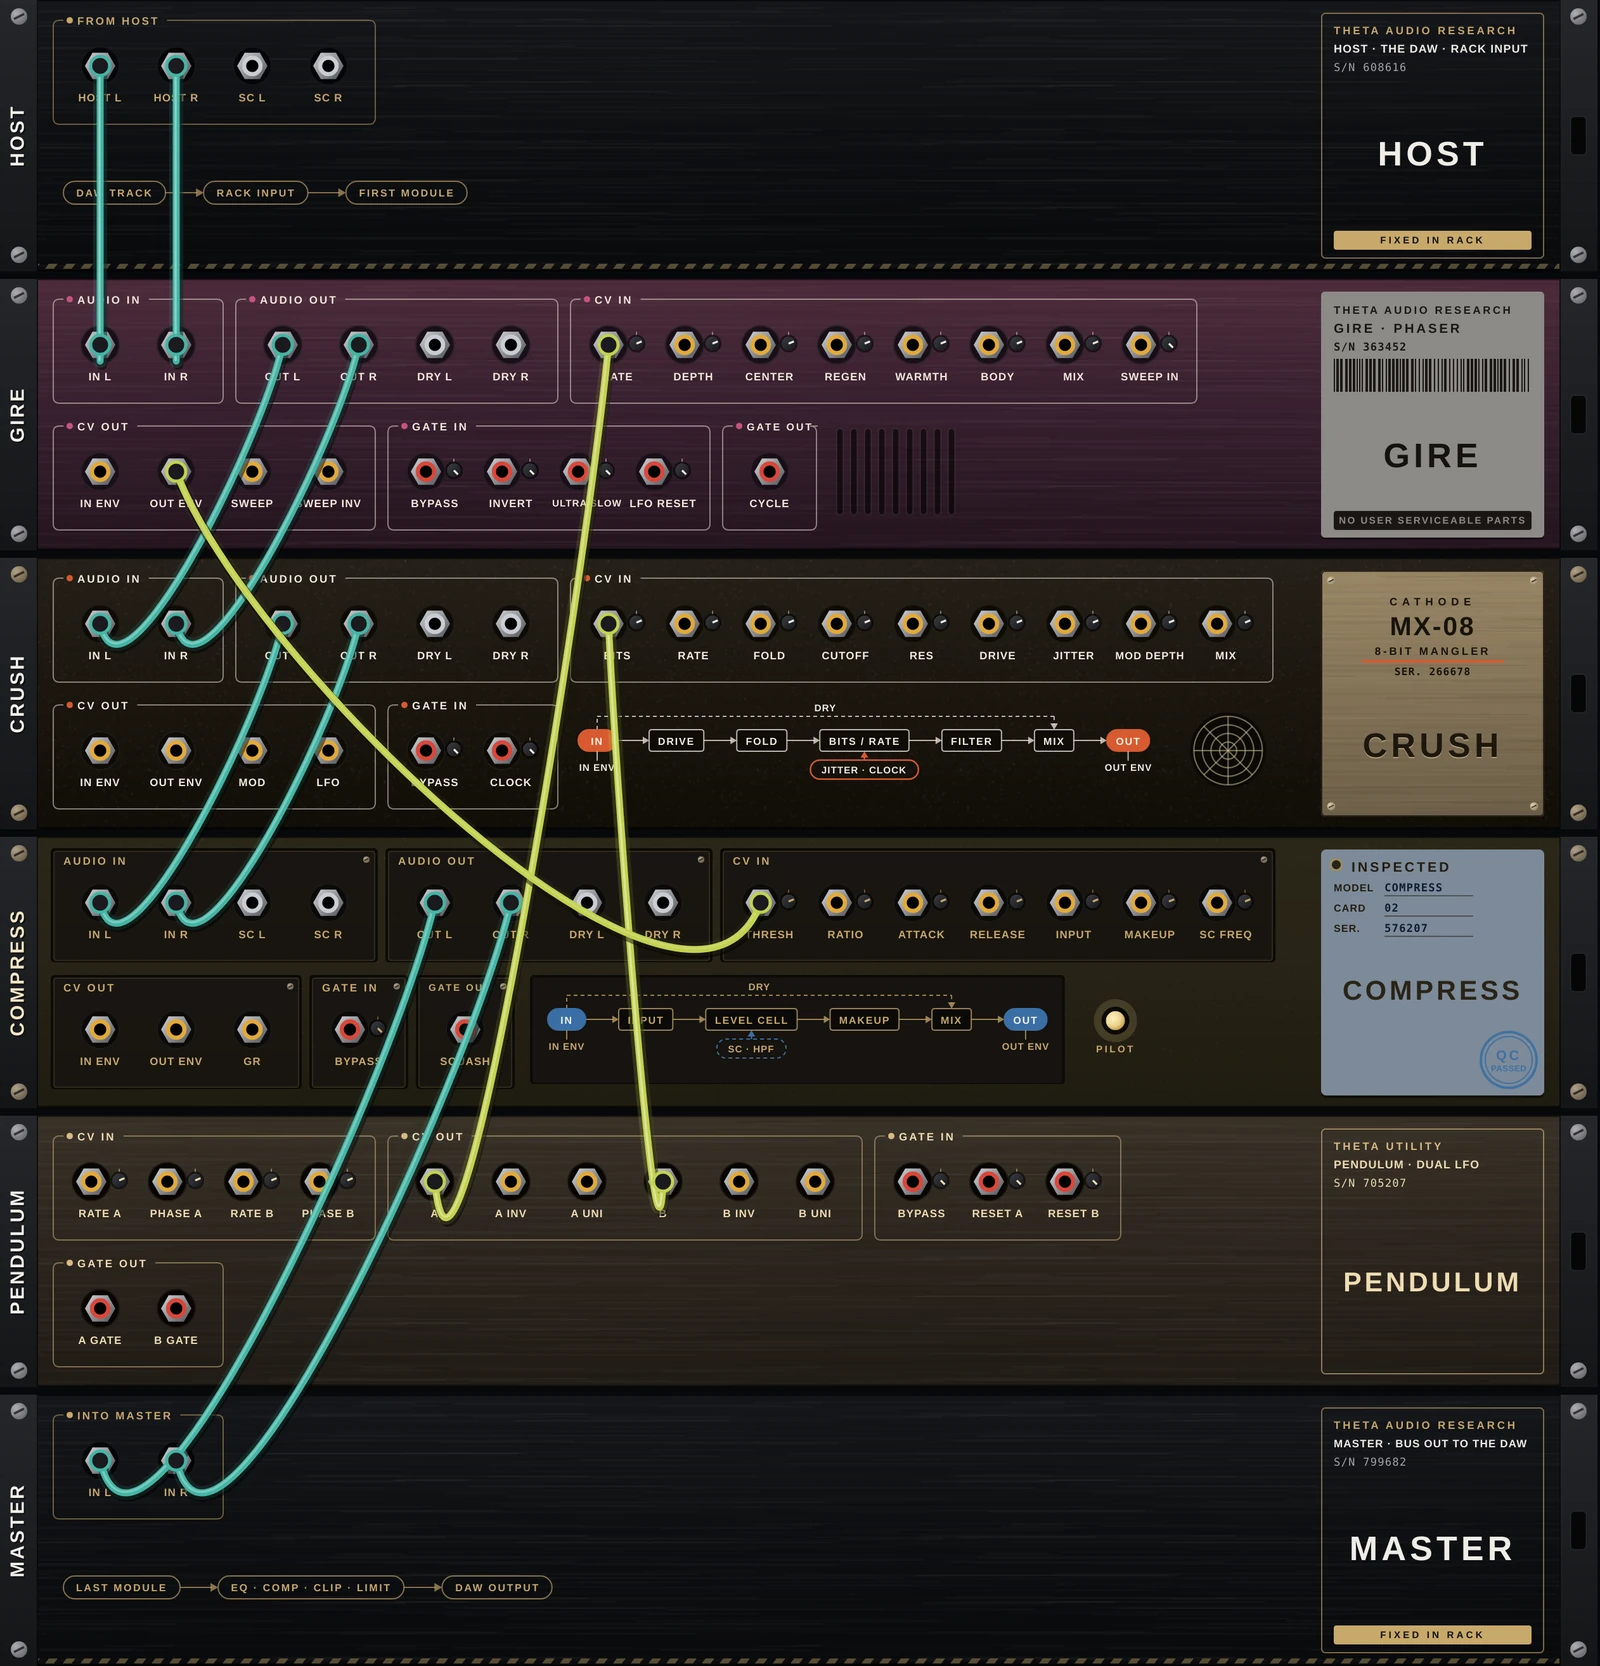Click Compress RATIO CV input jack

pyautogui.click(x=836, y=903)
